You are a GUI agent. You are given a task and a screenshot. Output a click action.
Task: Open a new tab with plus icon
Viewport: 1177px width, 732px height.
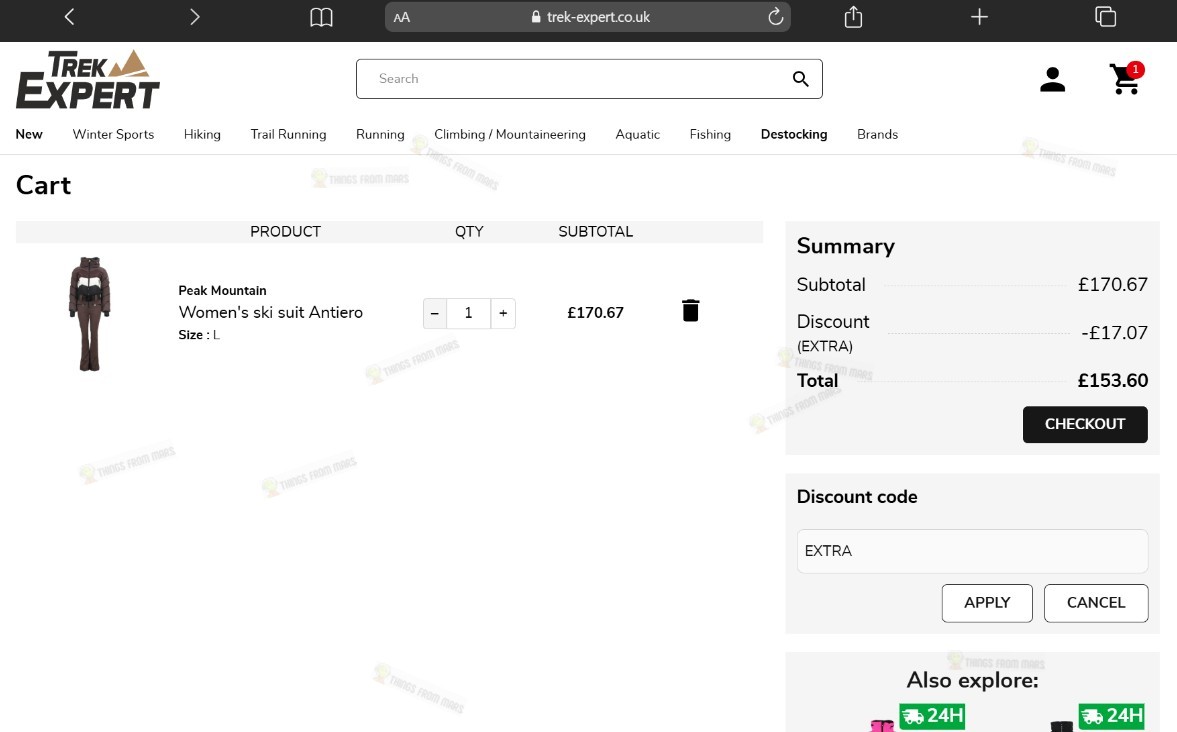click(x=979, y=17)
